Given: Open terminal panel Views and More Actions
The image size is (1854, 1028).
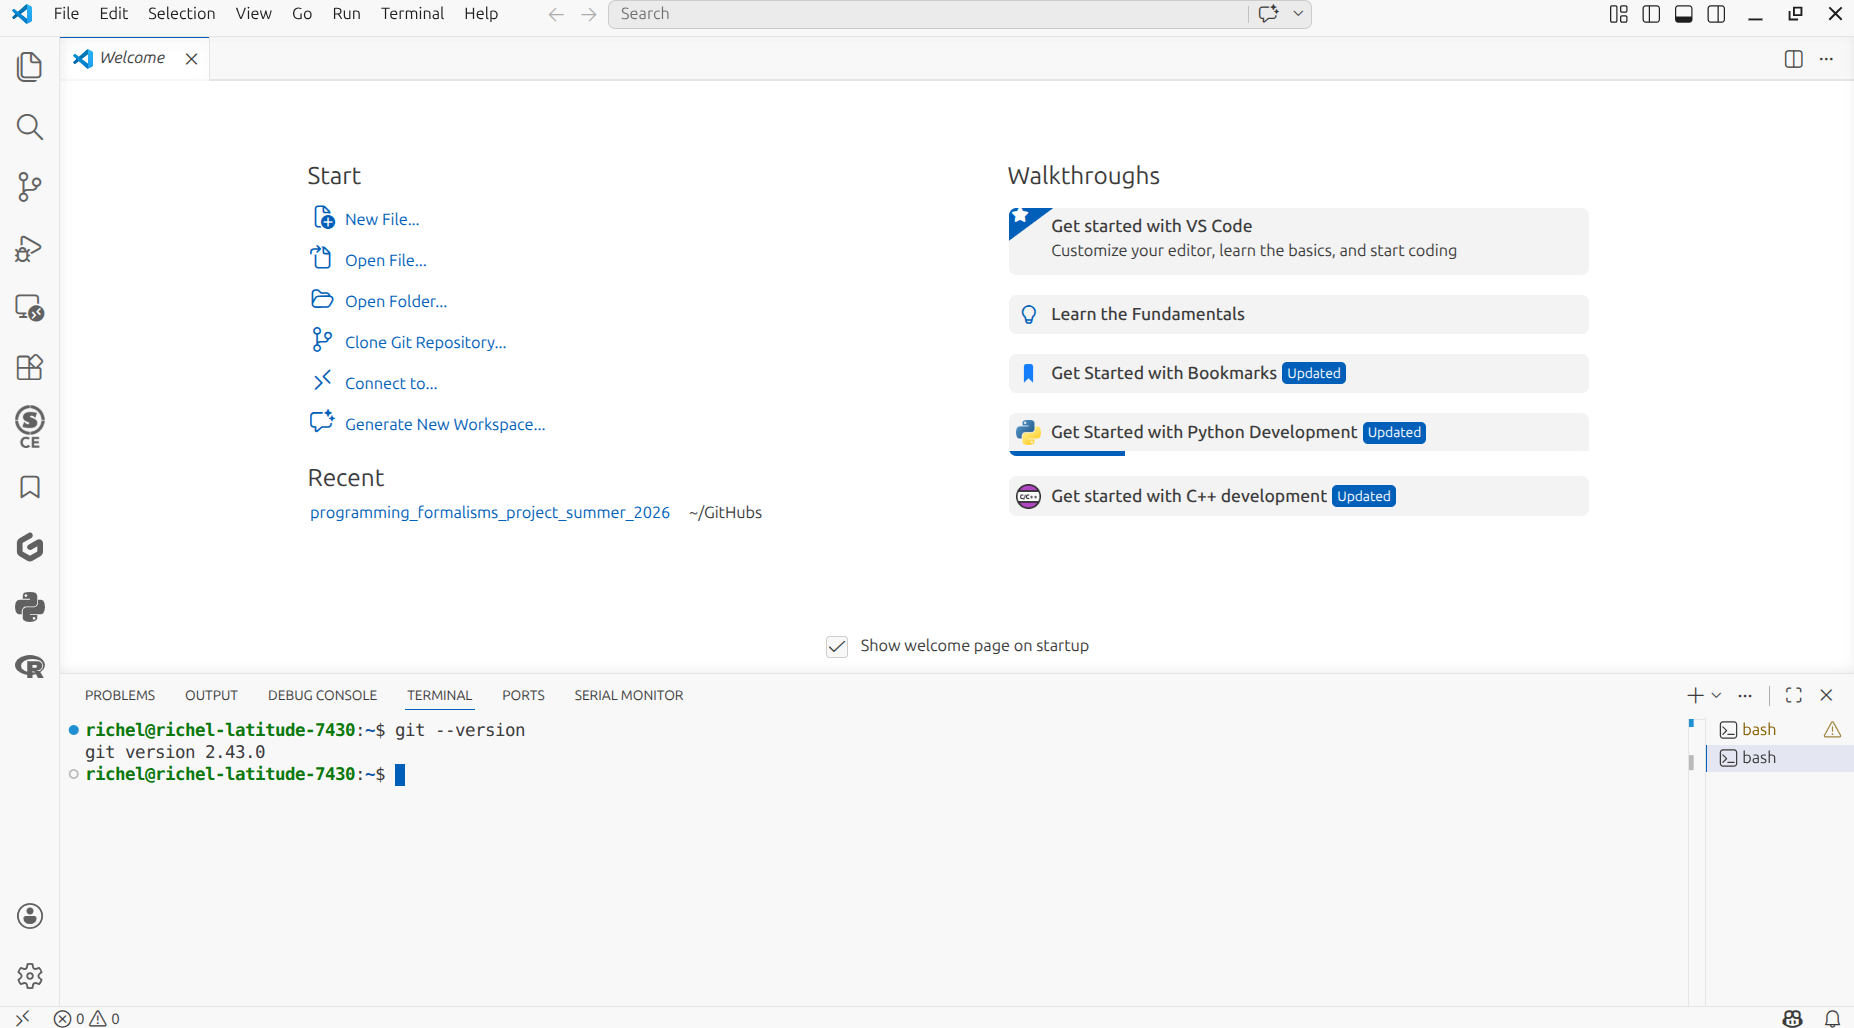Looking at the screenshot, I should point(1745,695).
